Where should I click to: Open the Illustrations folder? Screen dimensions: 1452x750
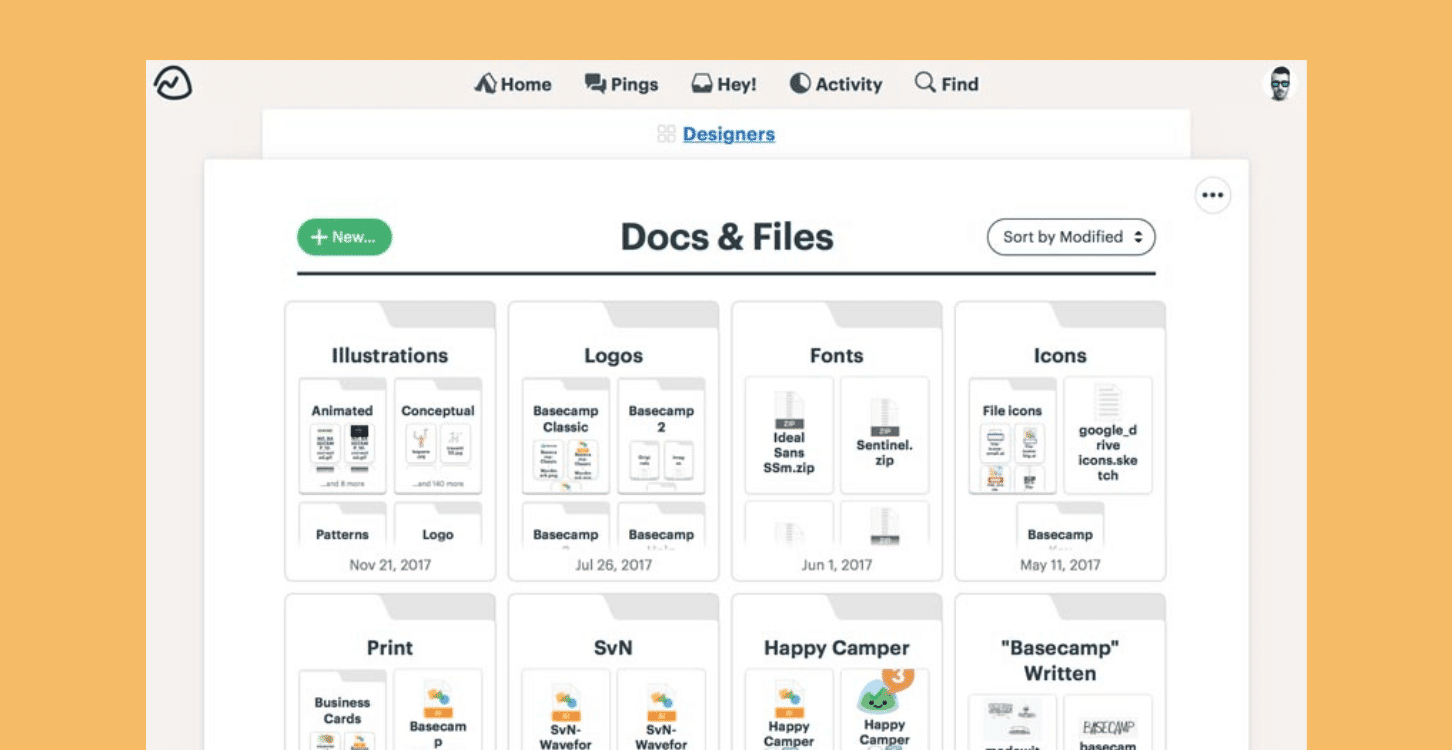(390, 355)
